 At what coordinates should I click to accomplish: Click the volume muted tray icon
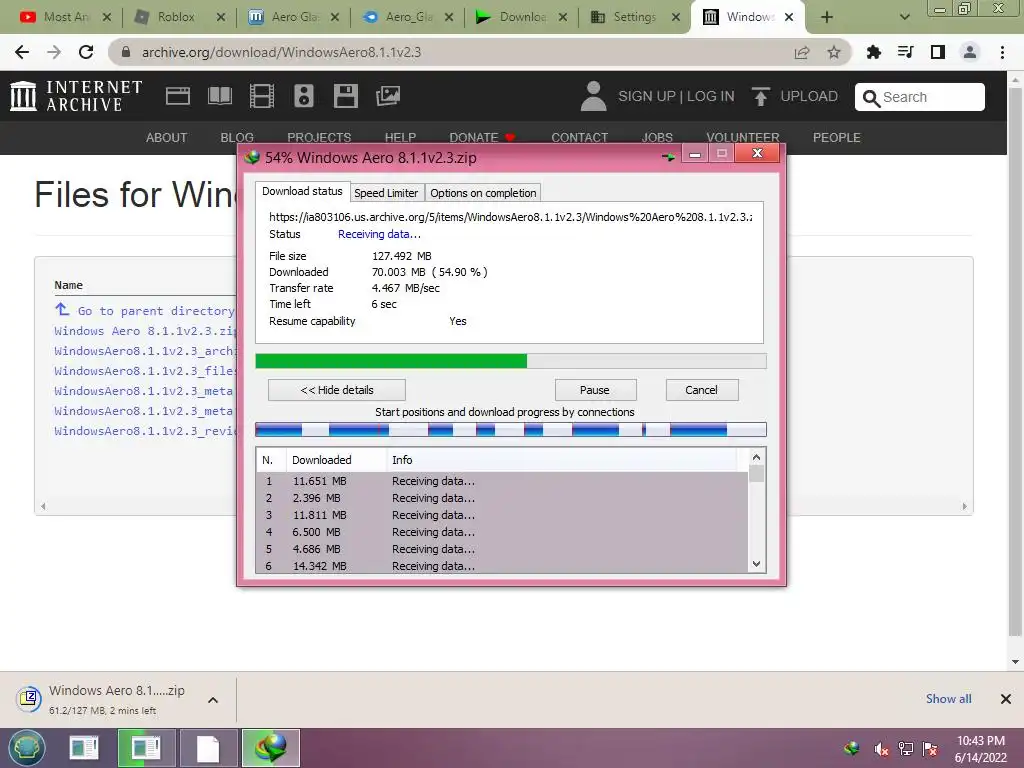(x=881, y=749)
